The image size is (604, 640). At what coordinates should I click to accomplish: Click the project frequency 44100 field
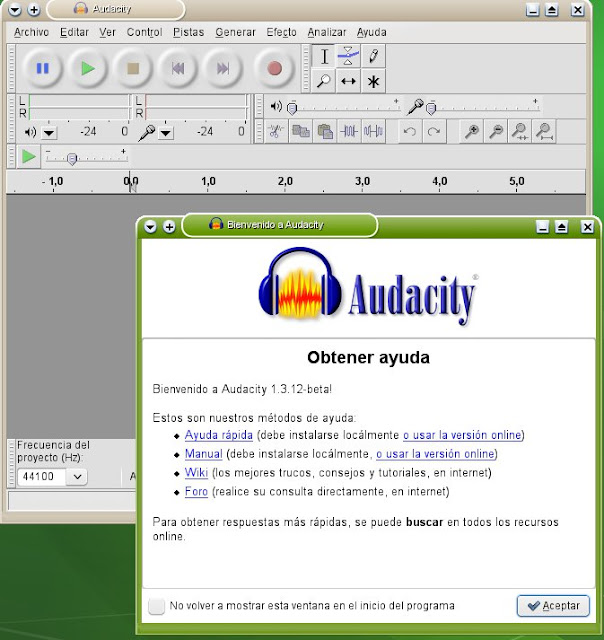(x=41, y=477)
